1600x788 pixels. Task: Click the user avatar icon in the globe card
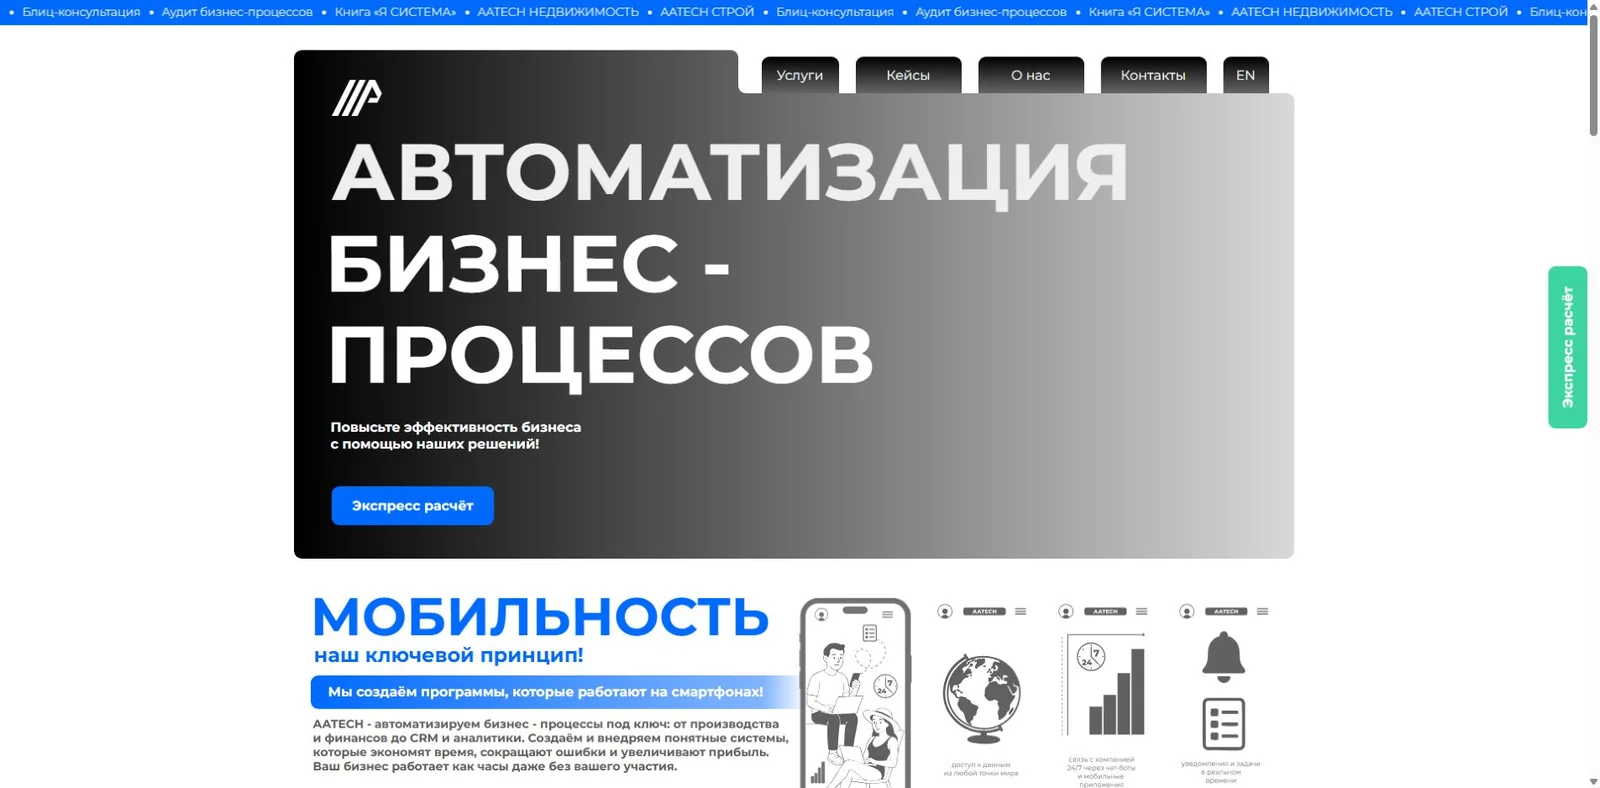pos(945,611)
